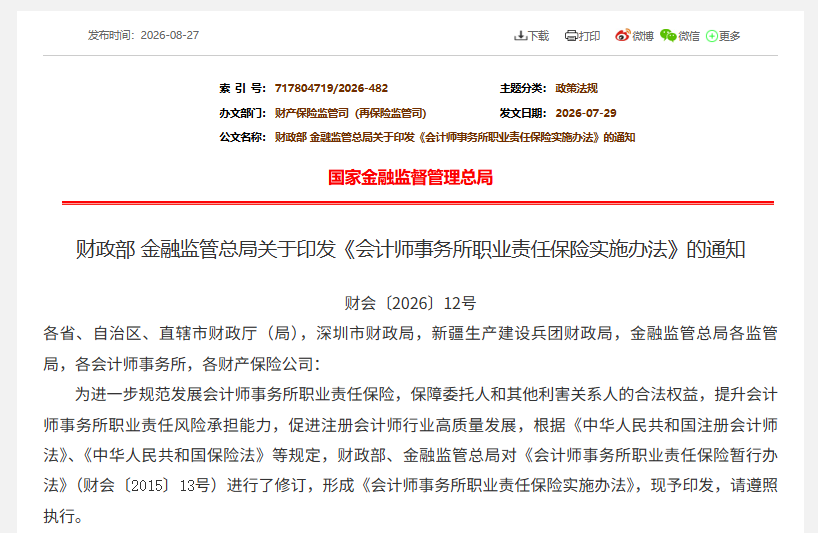Click the 微信 share label
This screenshot has width=818, height=533.
689,35
